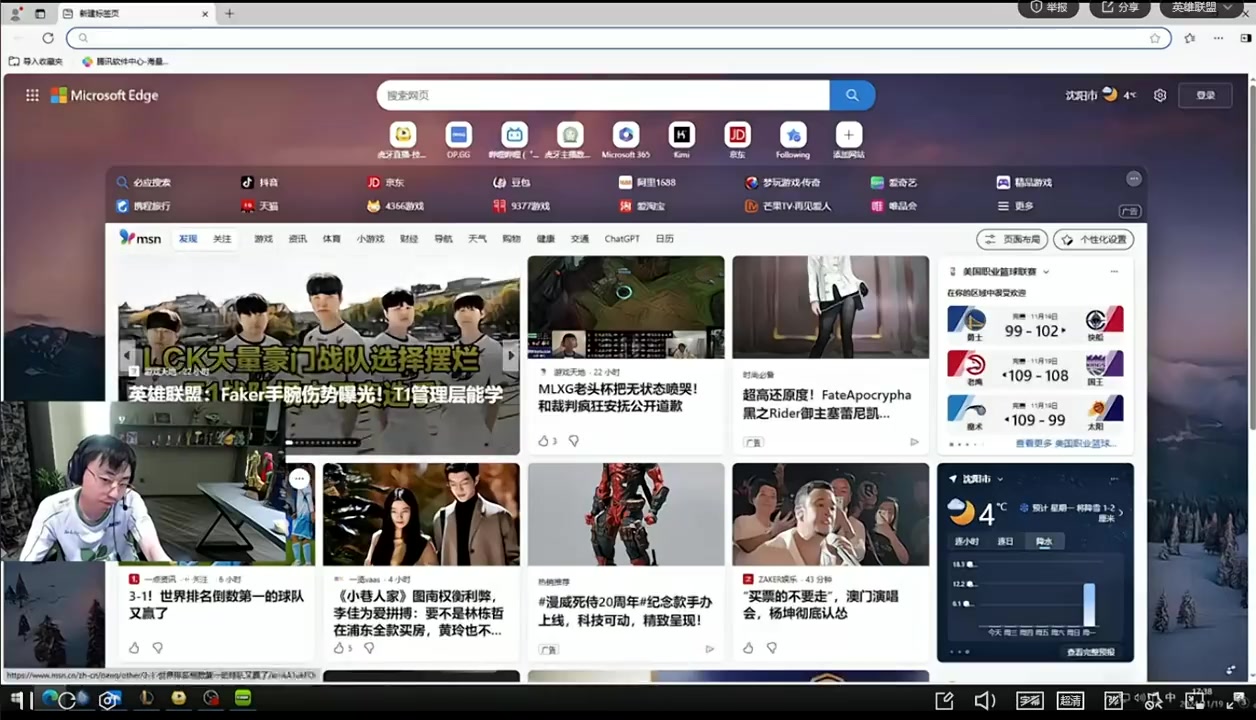Open the 导入收藏夹 bookmarks bar item
This screenshot has width=1256, height=720.
[x=36, y=61]
